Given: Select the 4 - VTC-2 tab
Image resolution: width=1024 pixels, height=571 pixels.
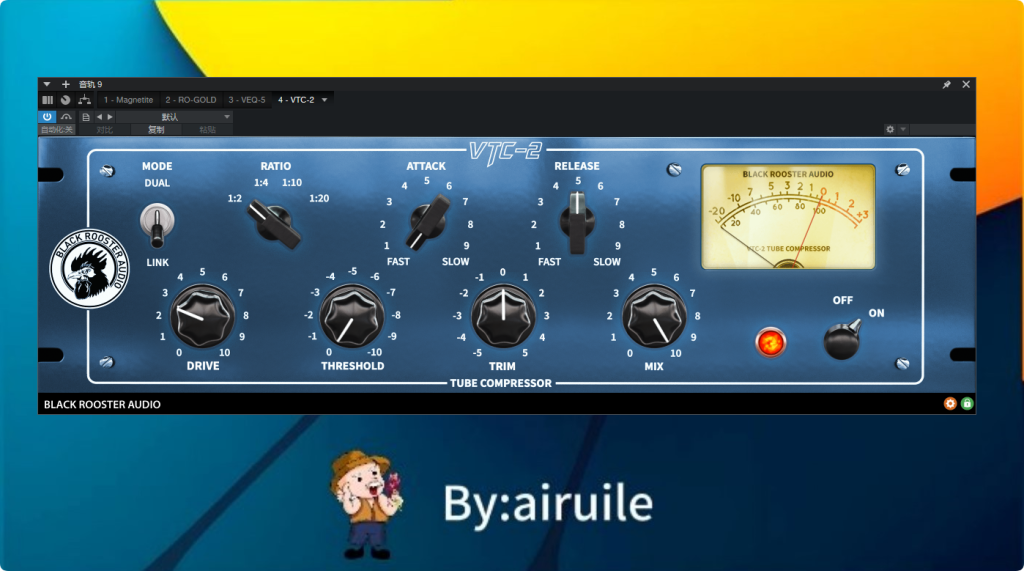Looking at the screenshot, I should click(x=296, y=100).
